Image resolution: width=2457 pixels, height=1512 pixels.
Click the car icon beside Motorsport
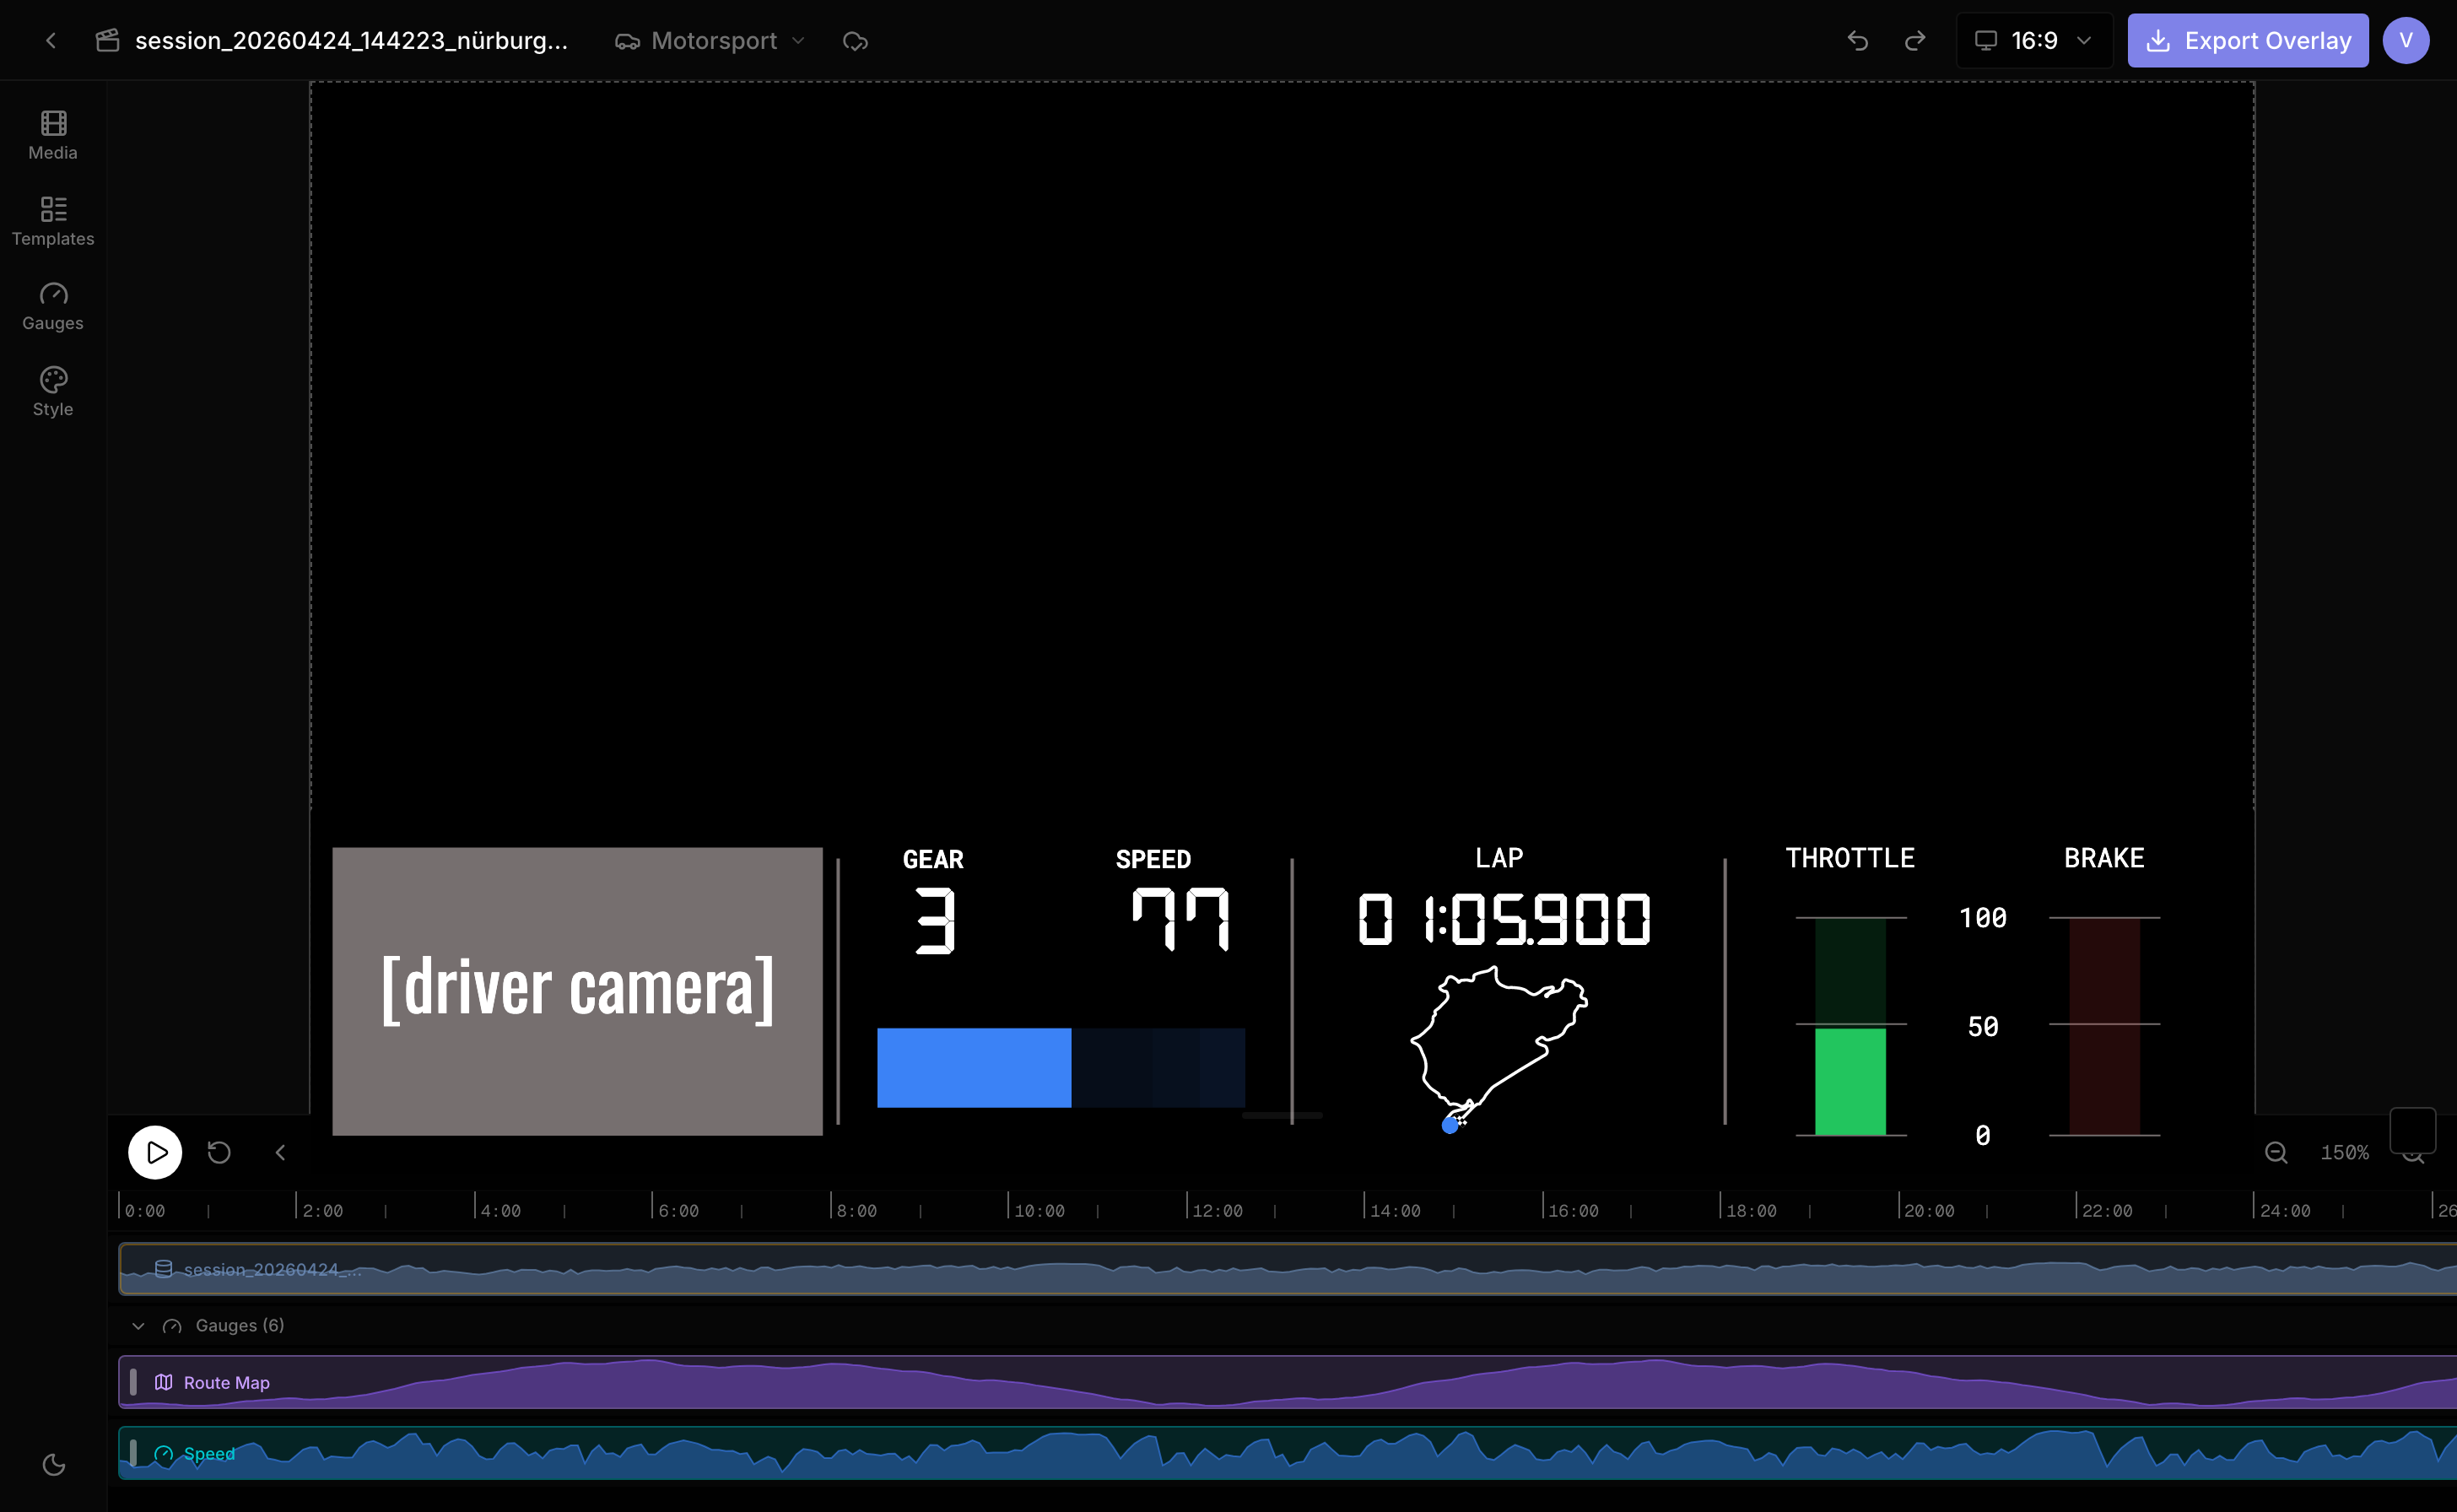click(628, 41)
